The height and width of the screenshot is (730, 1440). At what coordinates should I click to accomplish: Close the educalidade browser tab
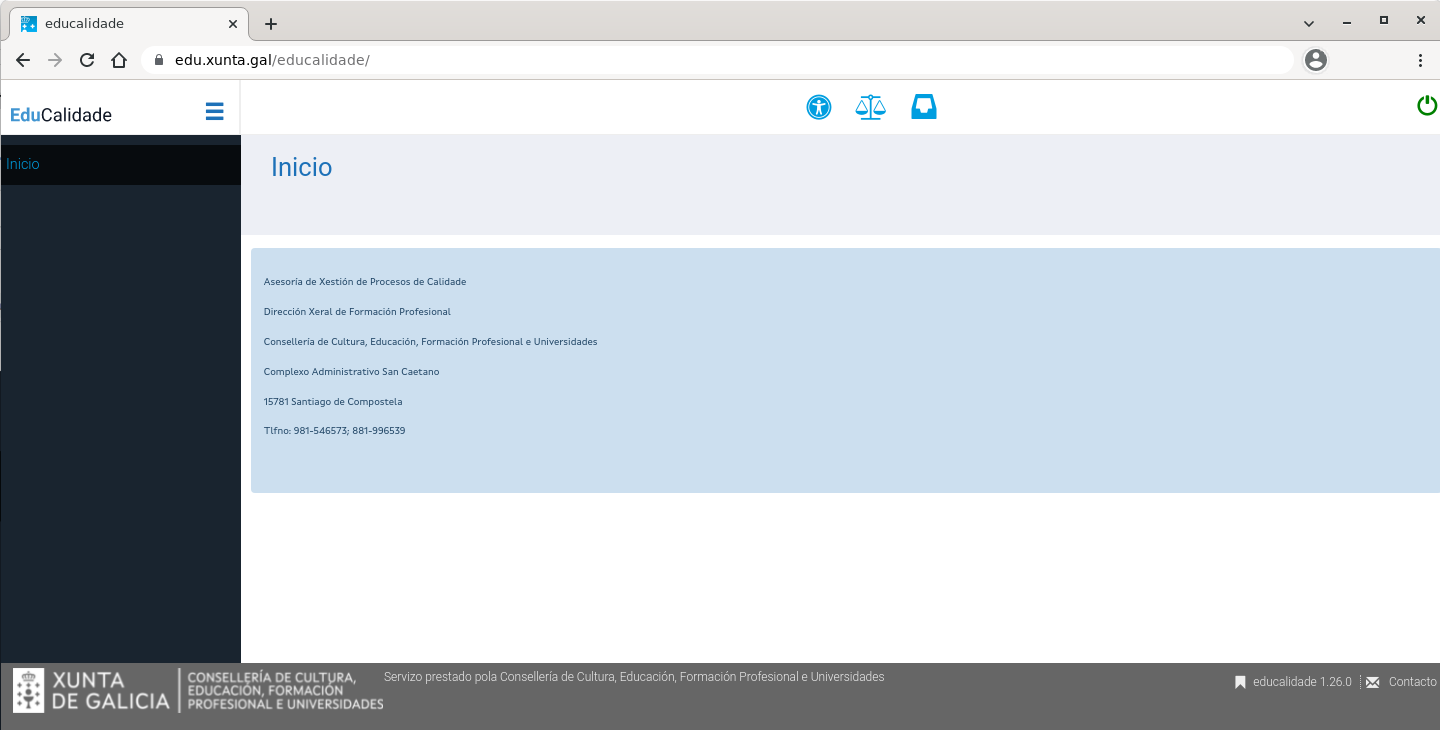click(x=233, y=24)
